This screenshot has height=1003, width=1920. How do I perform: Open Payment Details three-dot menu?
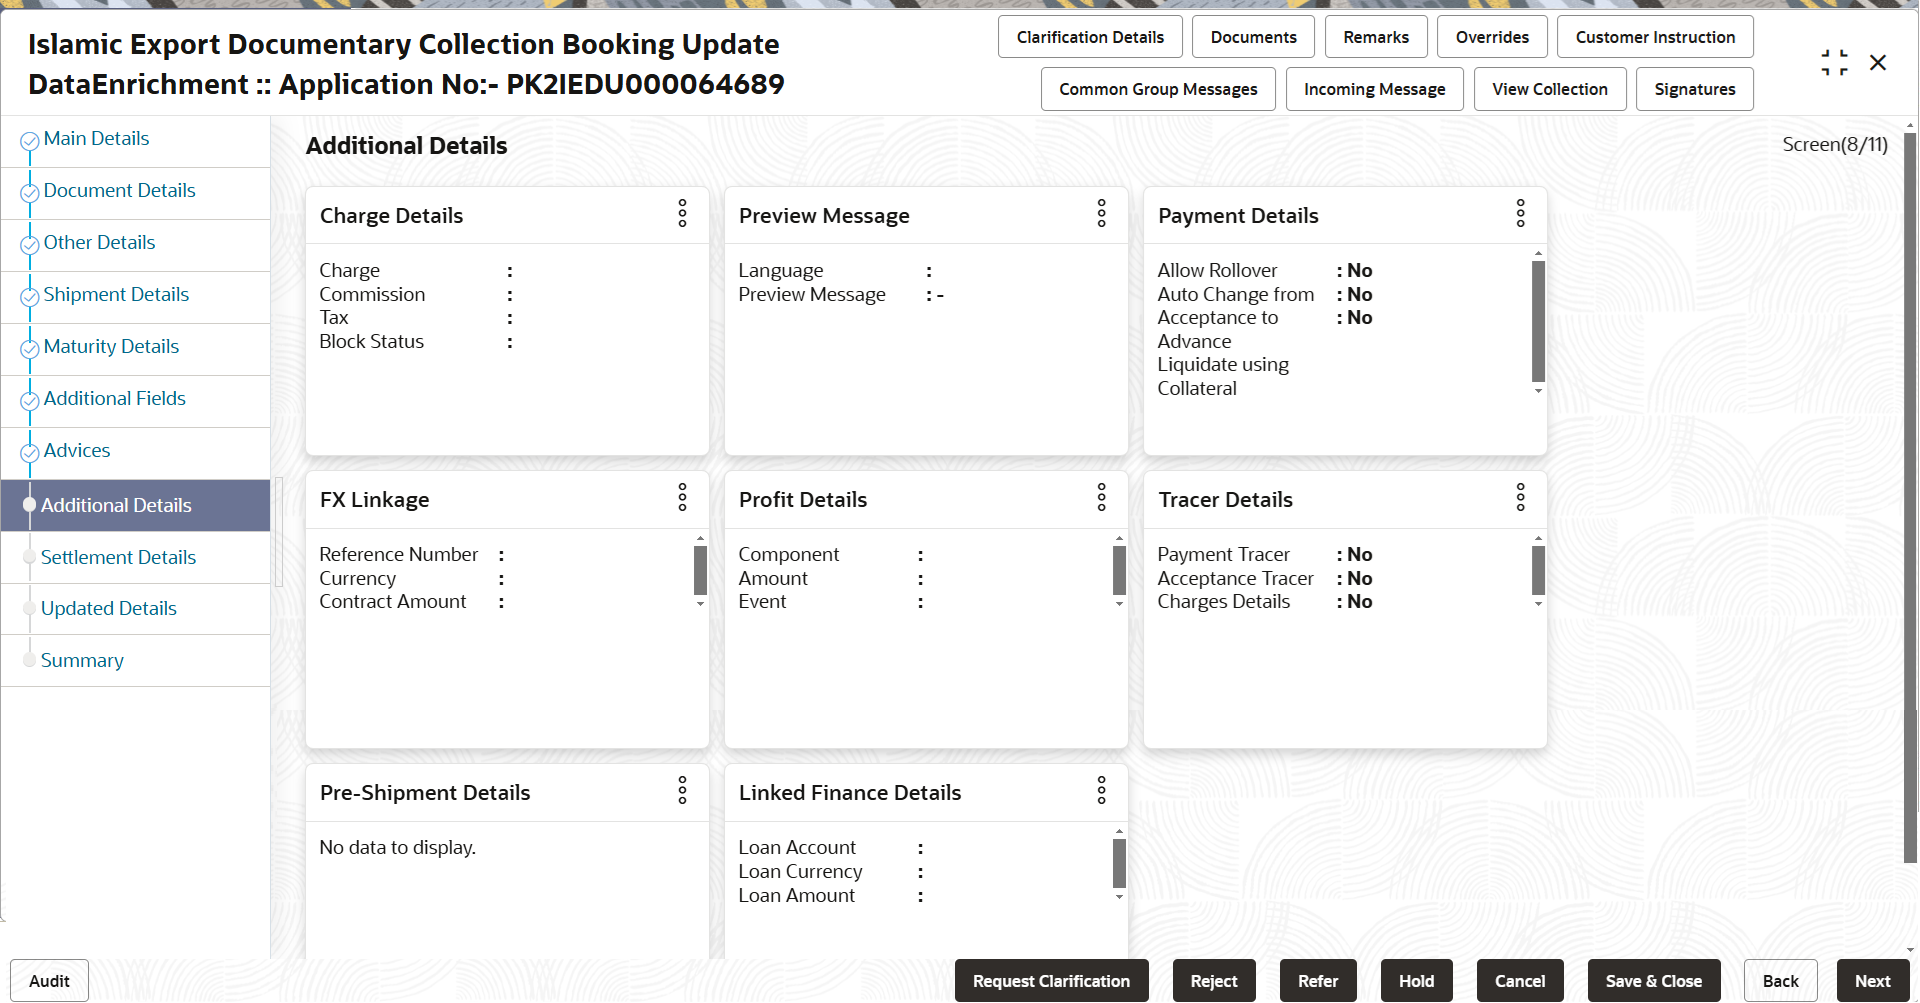[x=1520, y=213]
